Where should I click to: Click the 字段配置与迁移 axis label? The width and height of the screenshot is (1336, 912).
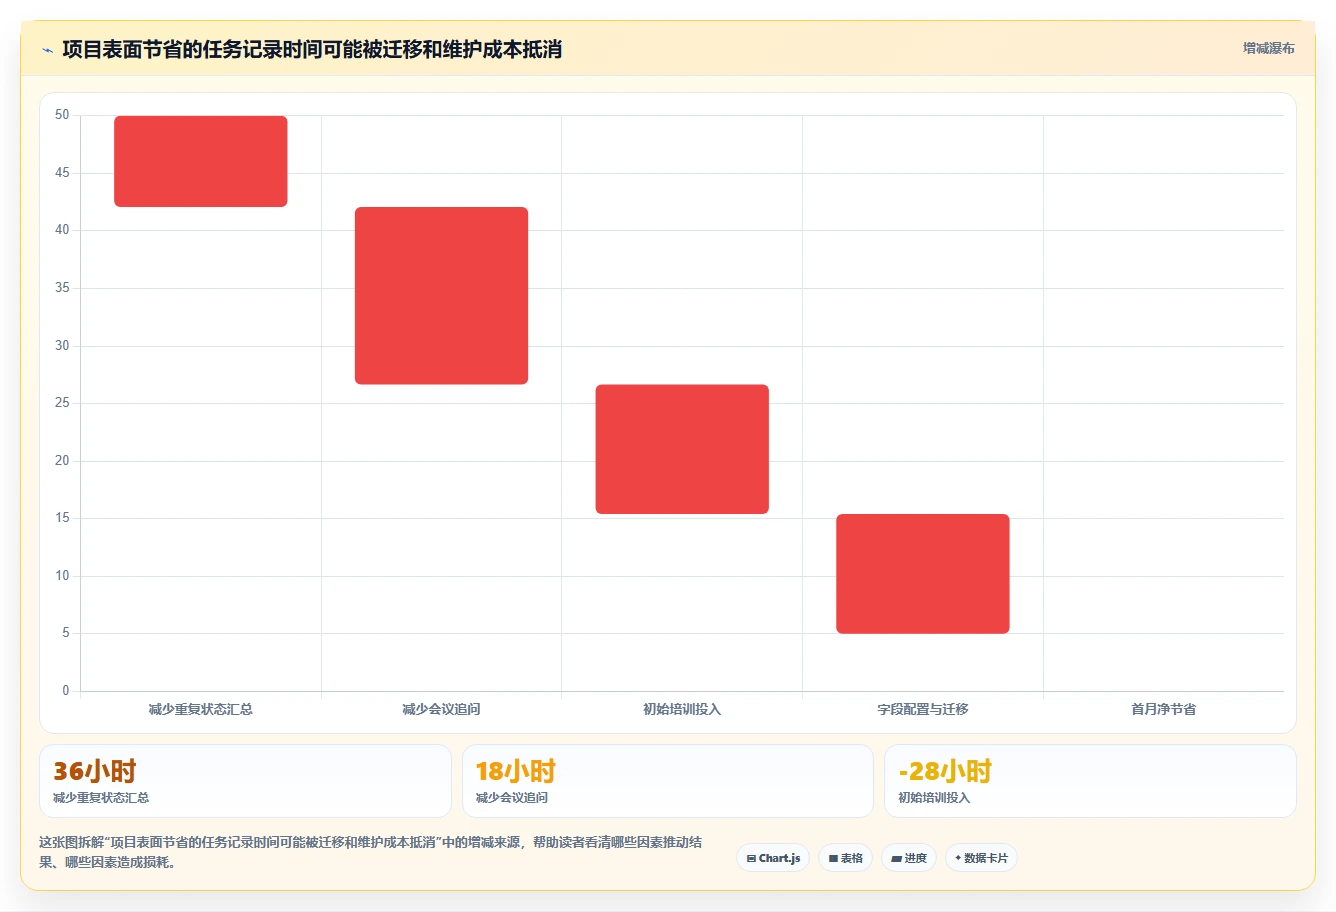click(923, 709)
